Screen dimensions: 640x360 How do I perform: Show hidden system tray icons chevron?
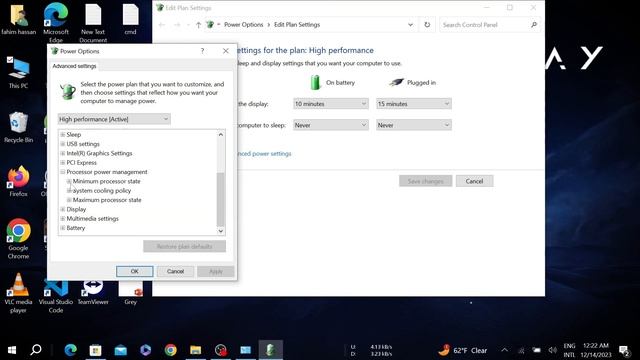tap(504, 350)
